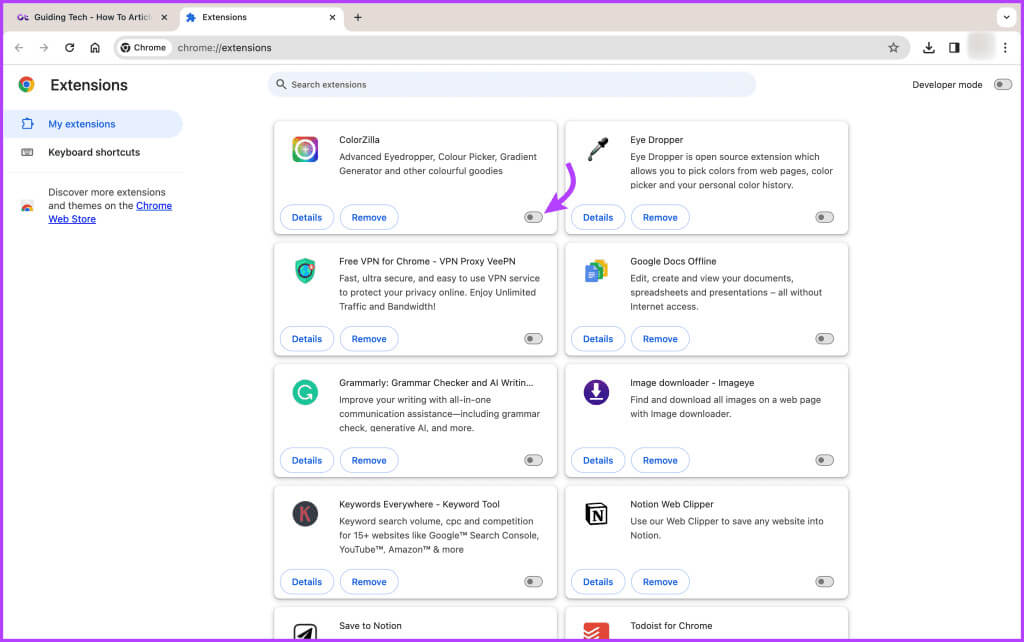
Task: Open Details for Keywords Everywhere
Action: tap(307, 582)
